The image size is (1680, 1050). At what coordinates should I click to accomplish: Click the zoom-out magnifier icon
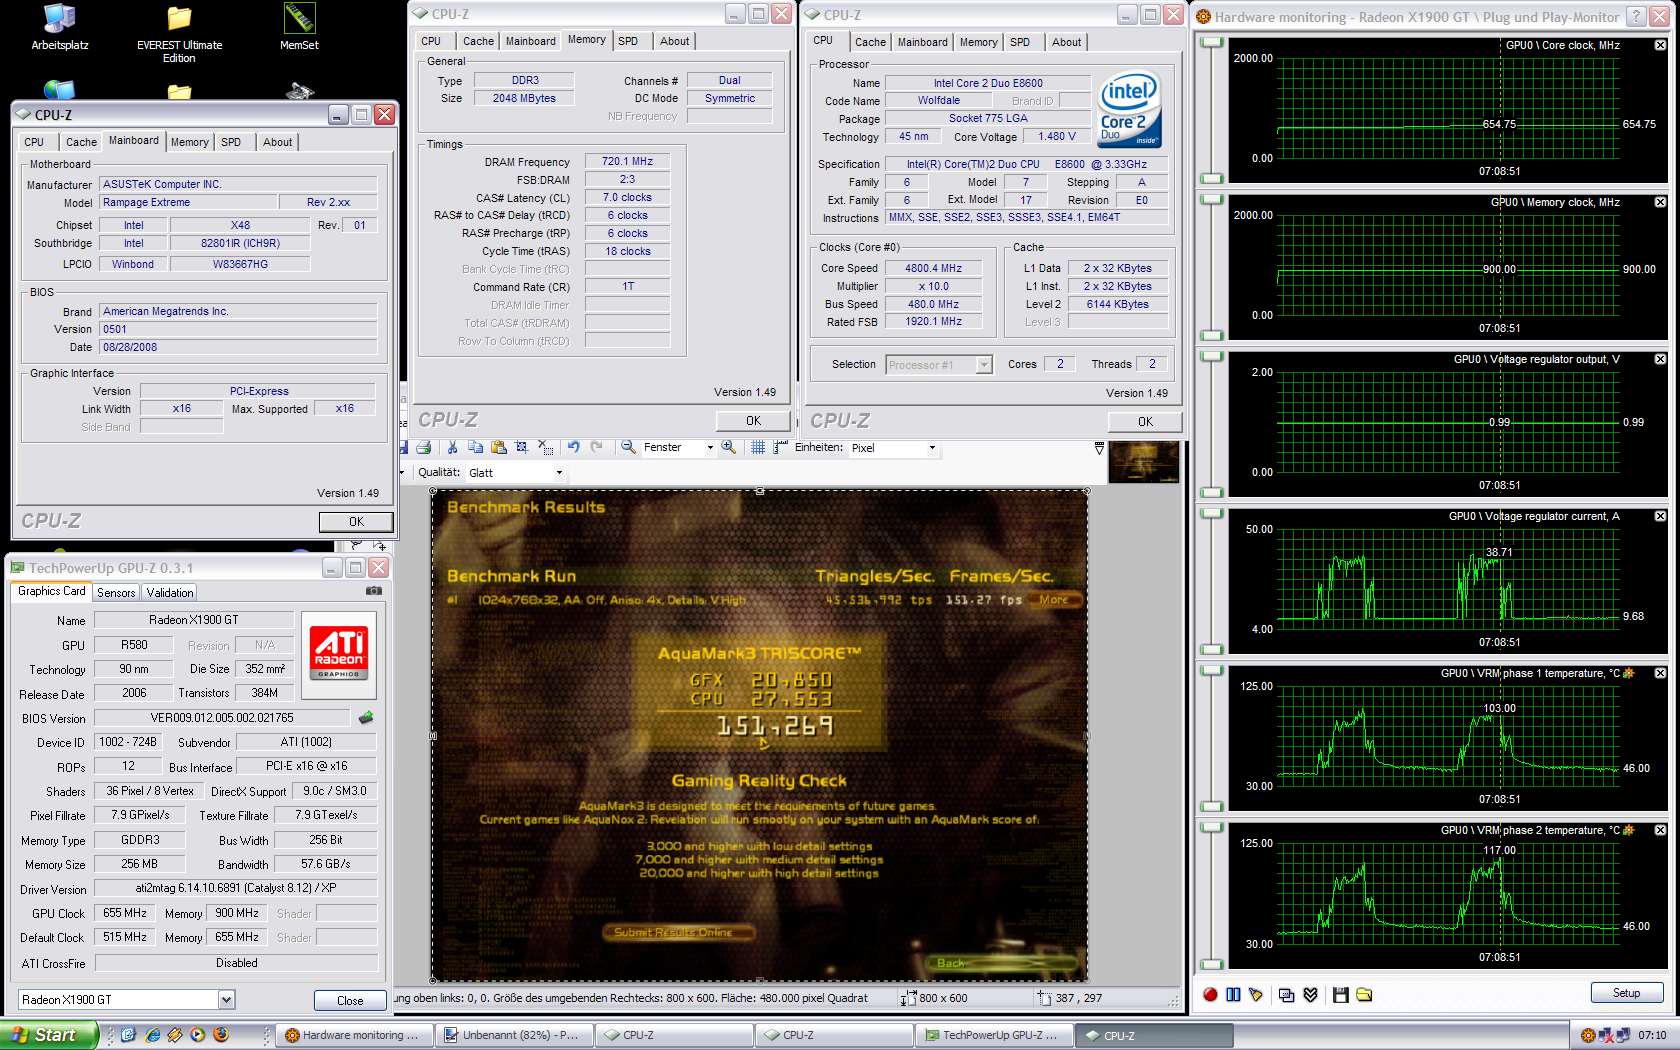629,447
